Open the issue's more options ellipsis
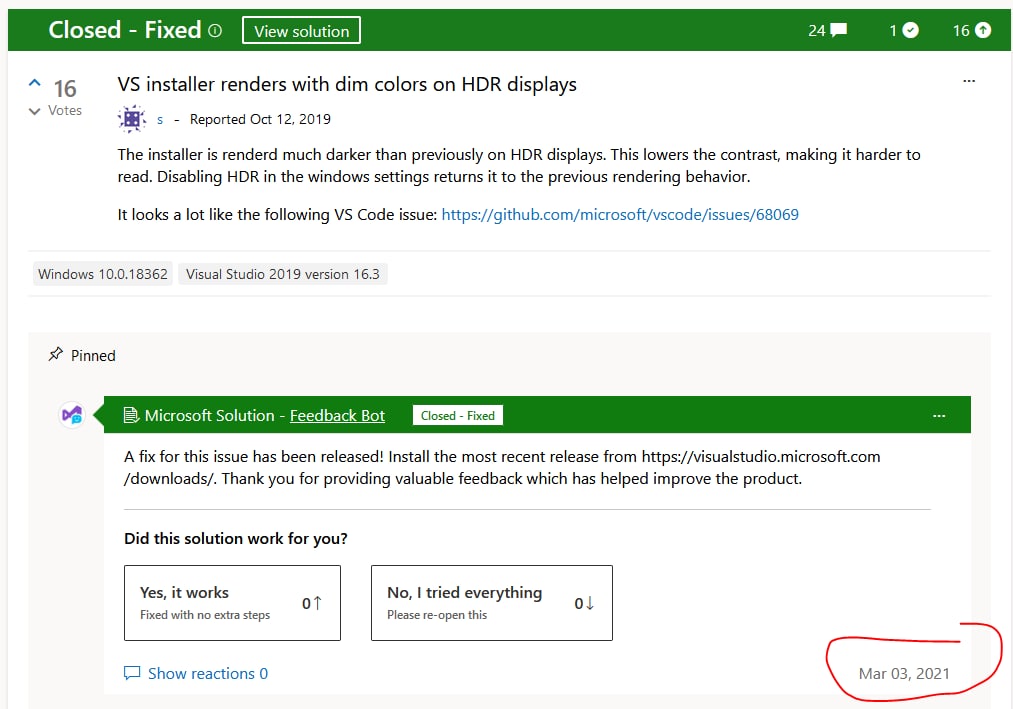The width and height of the screenshot is (1013, 709). tap(968, 81)
